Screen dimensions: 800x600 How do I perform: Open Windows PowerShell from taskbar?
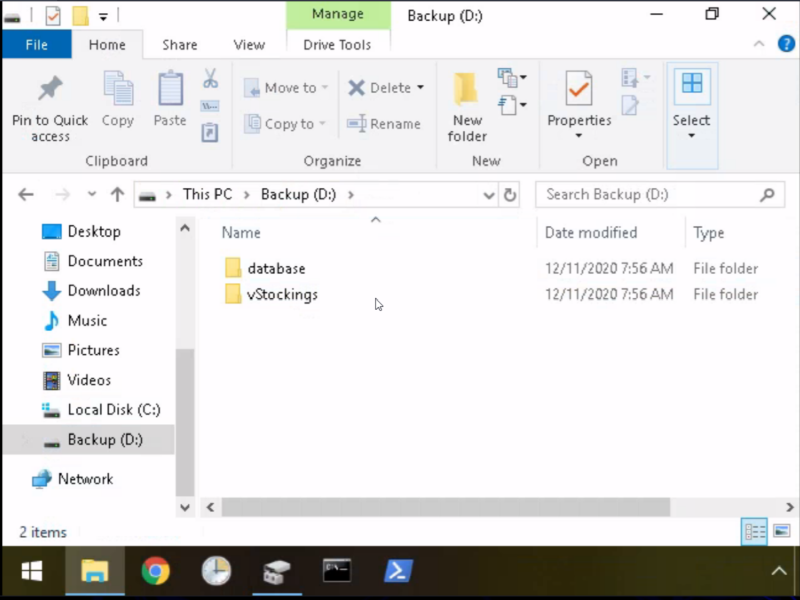coord(400,571)
